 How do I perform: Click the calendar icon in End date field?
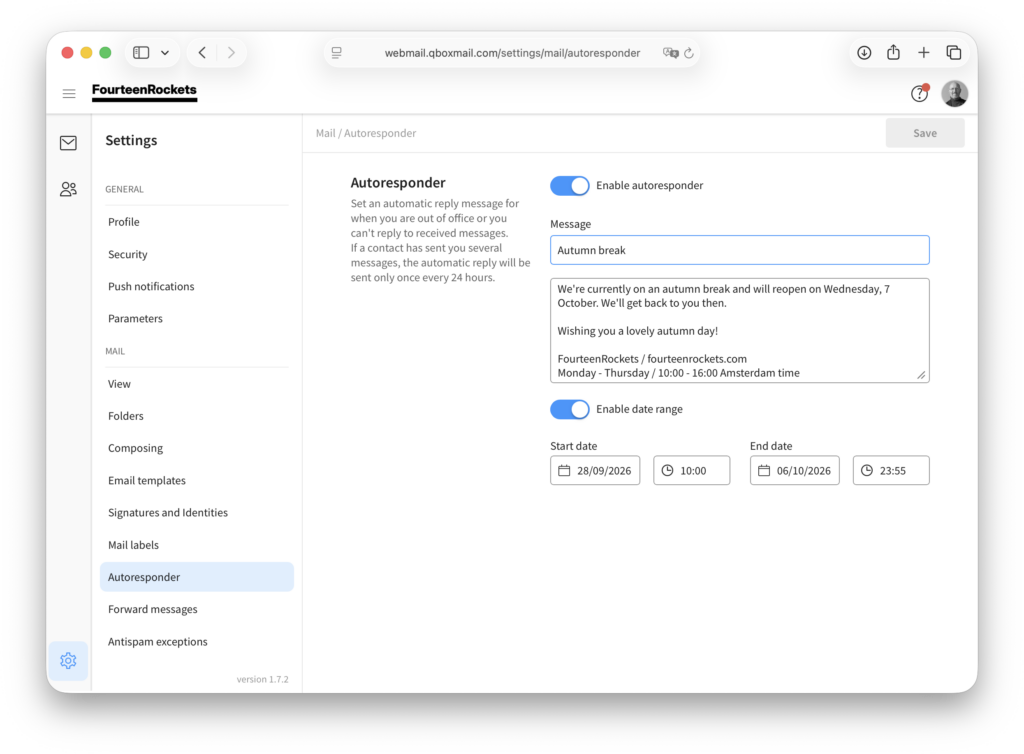764,470
